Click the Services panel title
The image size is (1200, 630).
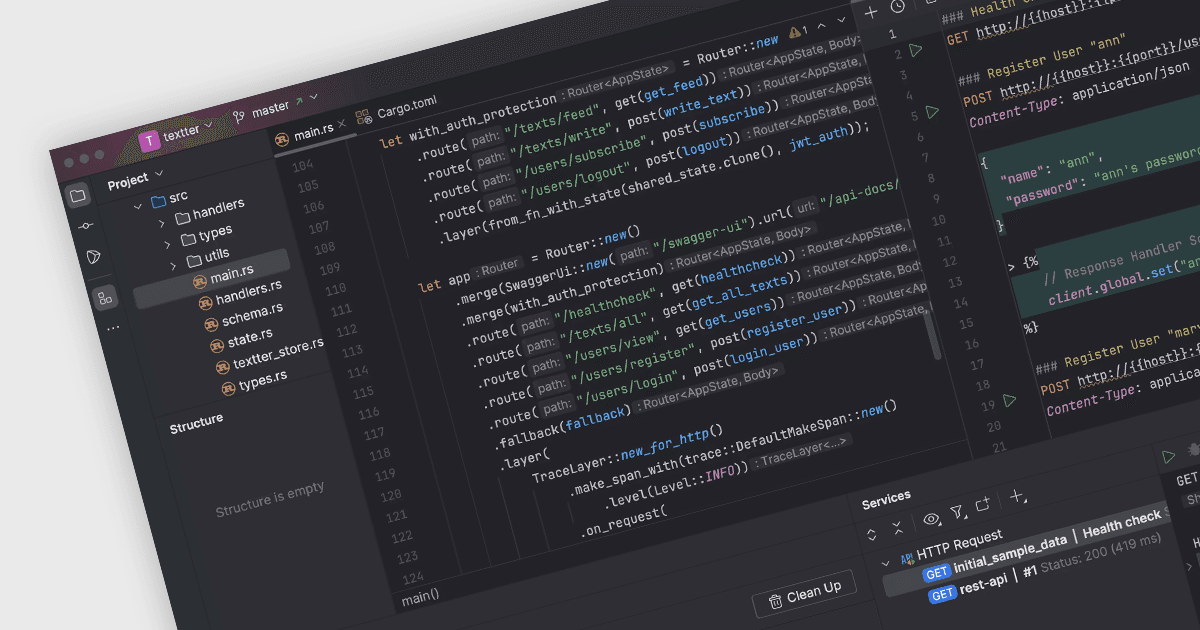pyautogui.click(x=886, y=498)
